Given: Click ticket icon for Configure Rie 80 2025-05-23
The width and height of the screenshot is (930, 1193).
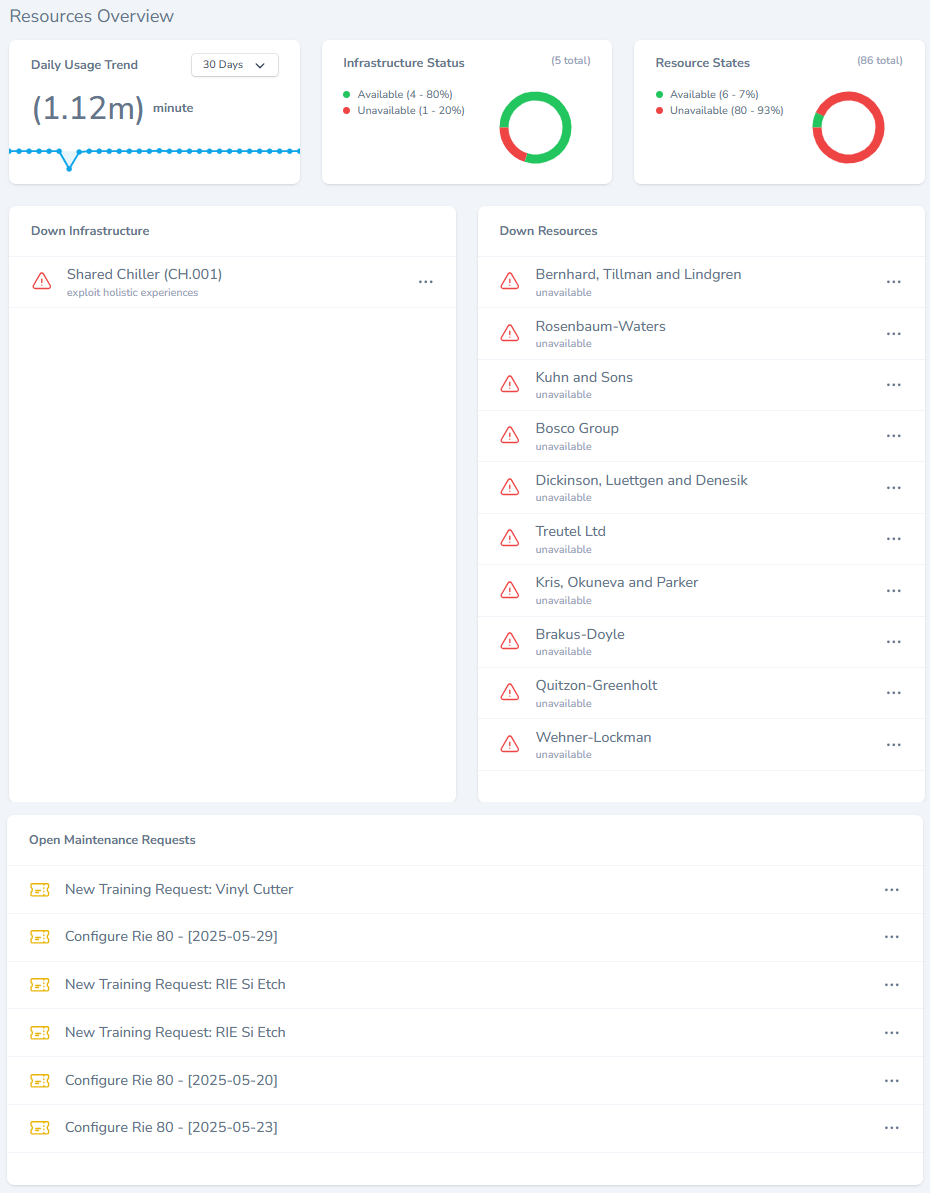Looking at the screenshot, I should (40, 1128).
